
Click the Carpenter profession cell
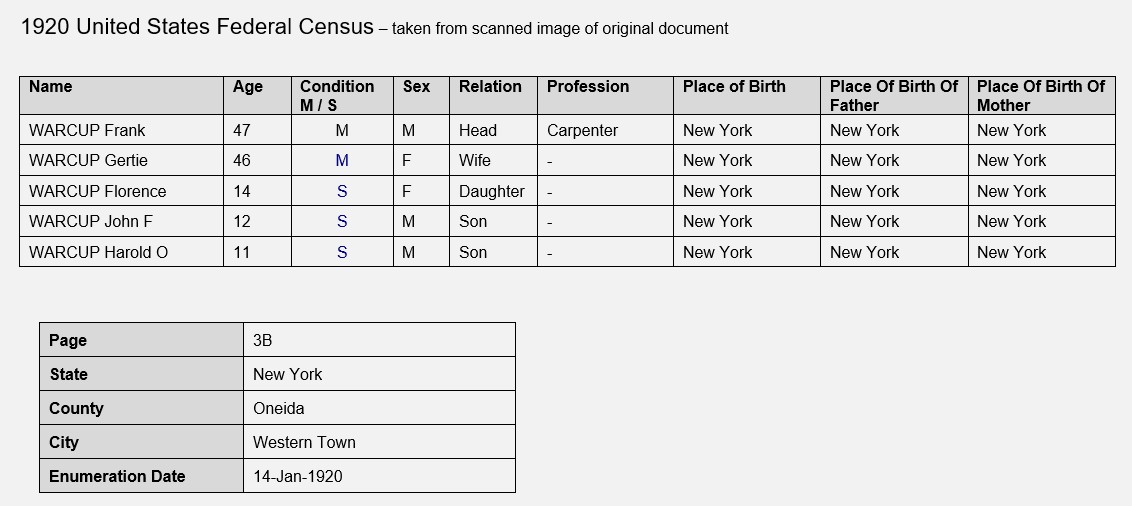(x=605, y=130)
